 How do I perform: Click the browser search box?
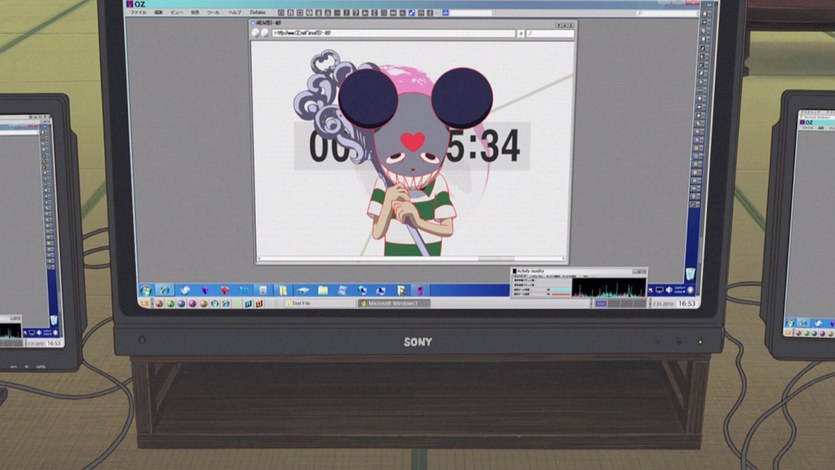tap(550, 33)
